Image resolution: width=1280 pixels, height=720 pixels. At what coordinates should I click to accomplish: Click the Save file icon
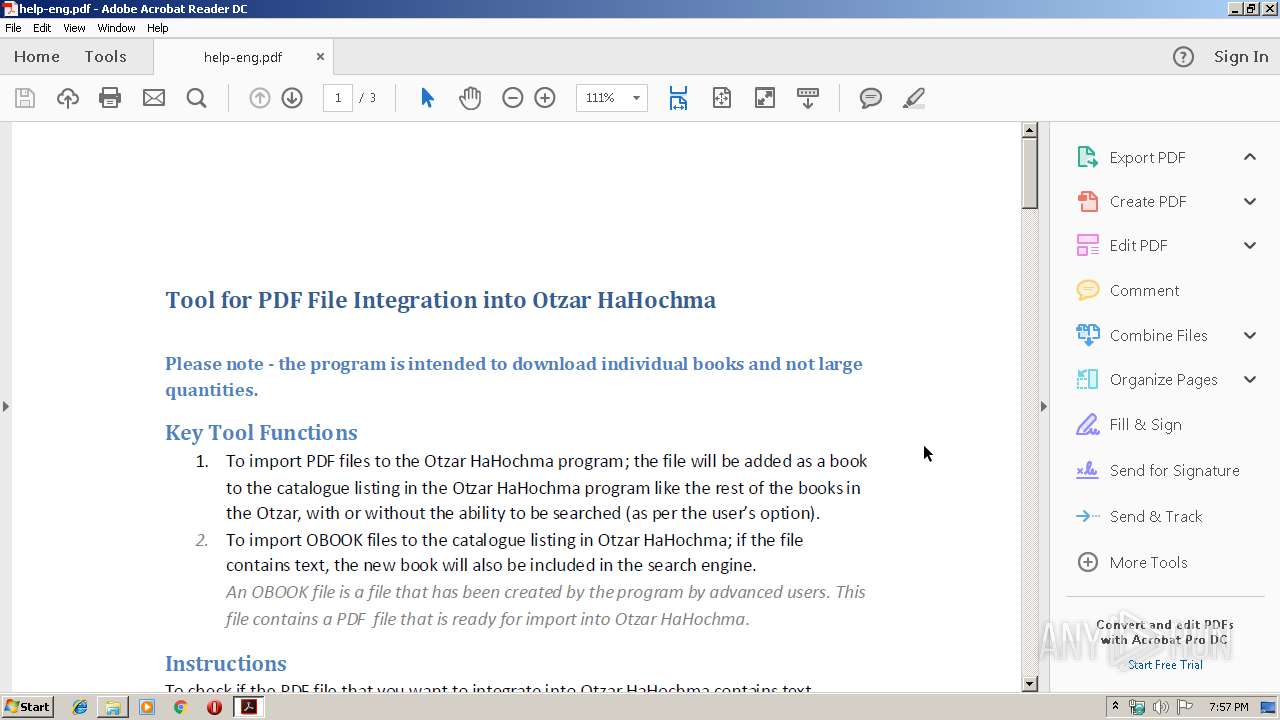pyautogui.click(x=25, y=98)
